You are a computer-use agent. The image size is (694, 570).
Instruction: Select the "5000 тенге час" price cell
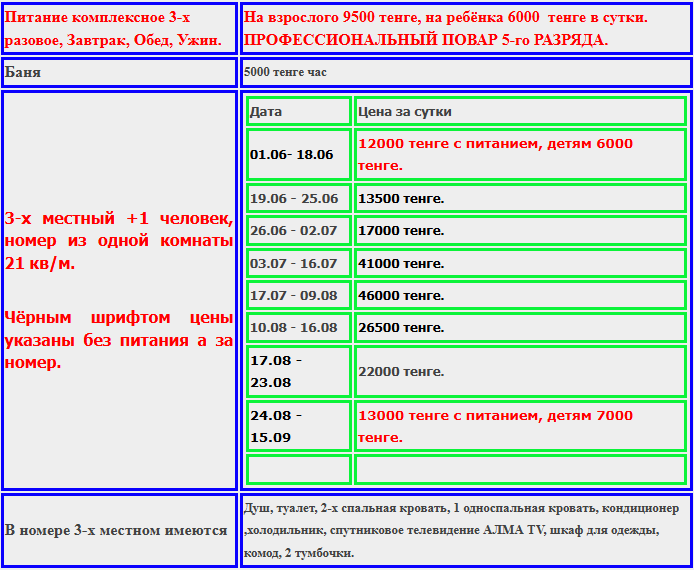285,73
